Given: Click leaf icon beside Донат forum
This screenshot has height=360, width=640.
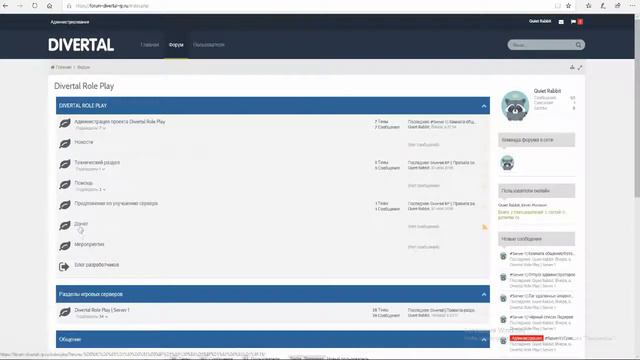Looking at the screenshot, I should point(64,225).
